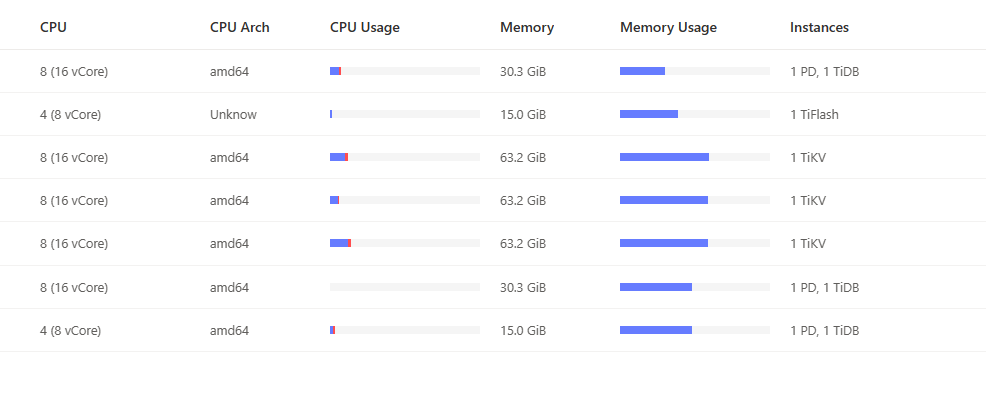Select the topmost '1 TiKV' instances cell
The image size is (986, 406).
coord(807,157)
